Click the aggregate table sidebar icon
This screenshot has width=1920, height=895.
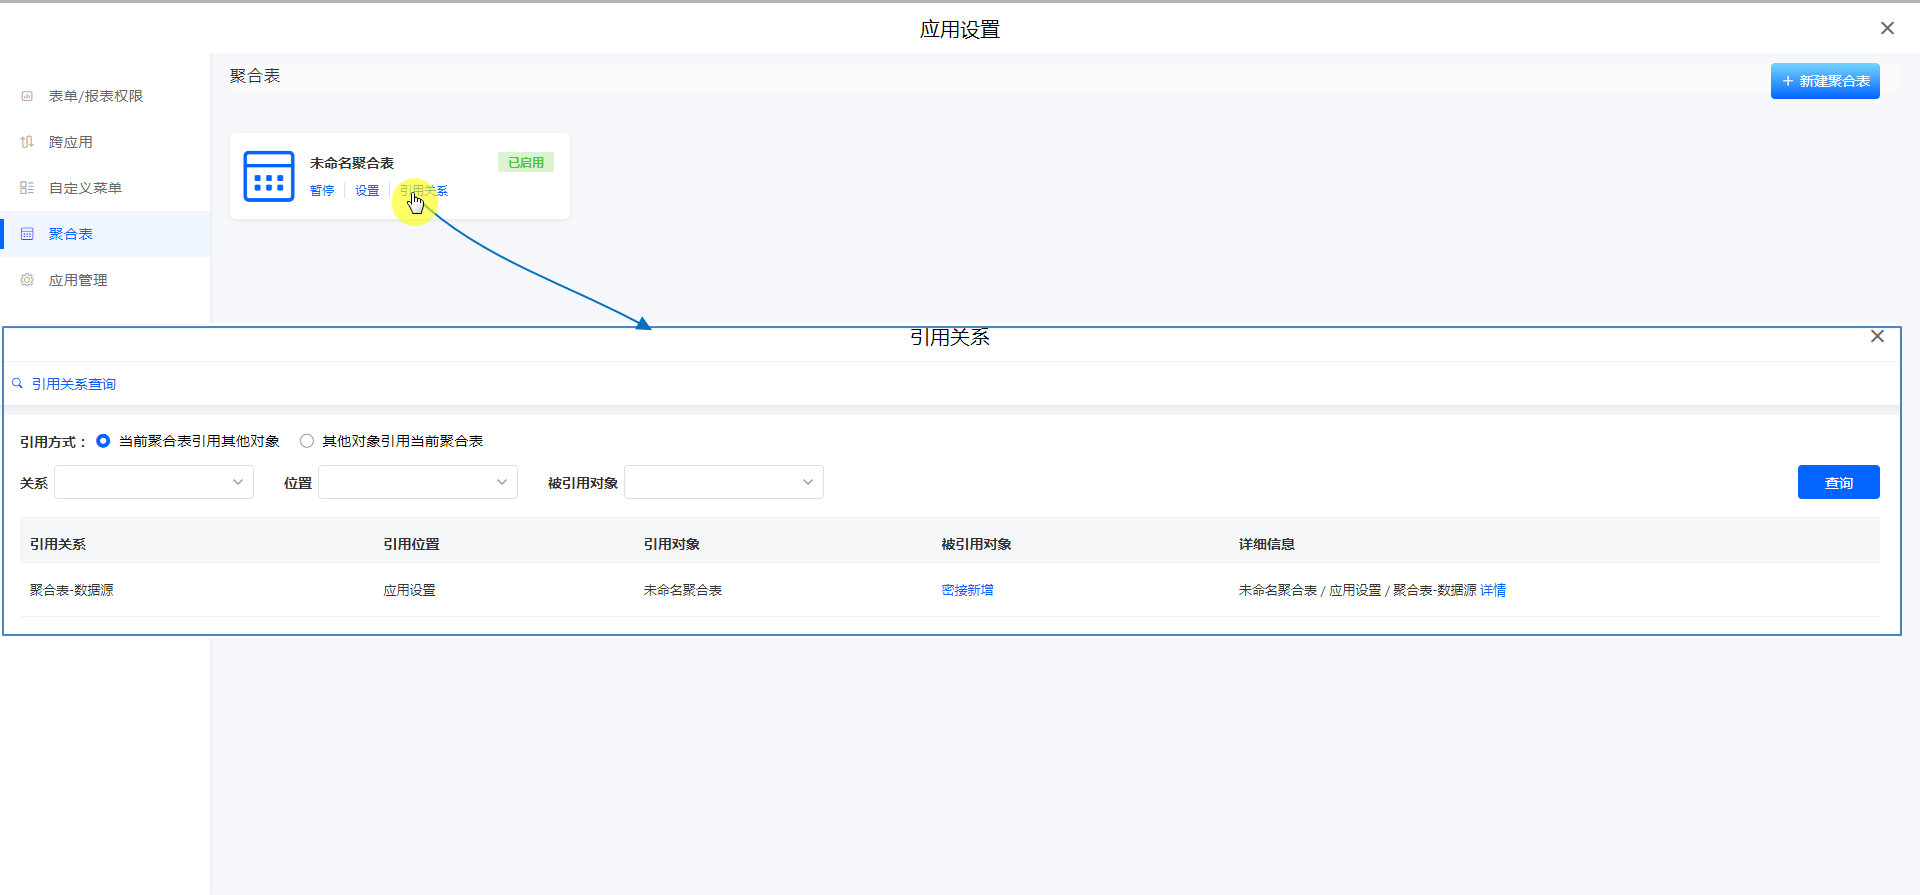(x=27, y=234)
